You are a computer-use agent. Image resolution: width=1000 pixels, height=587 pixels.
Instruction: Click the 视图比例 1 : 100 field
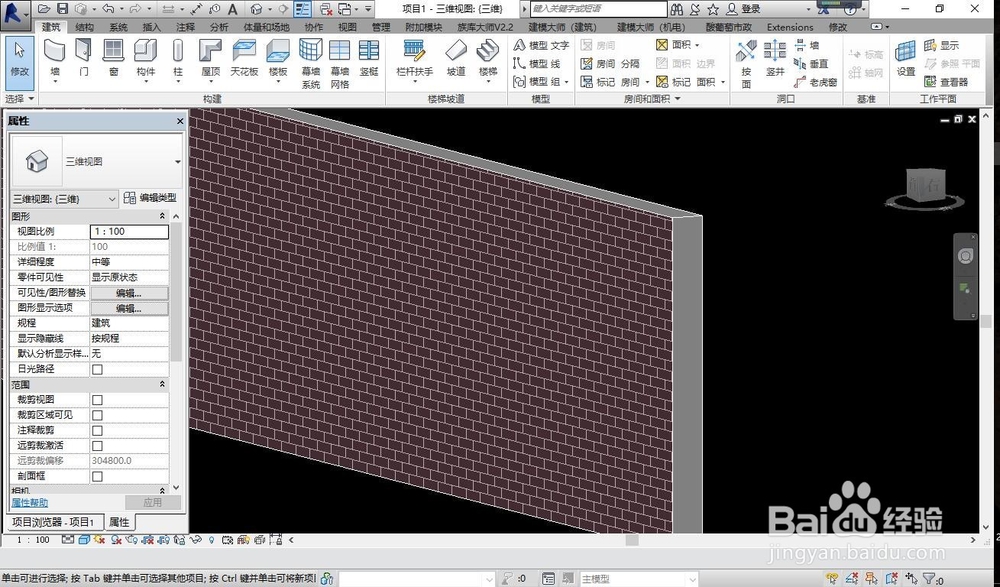tap(129, 232)
